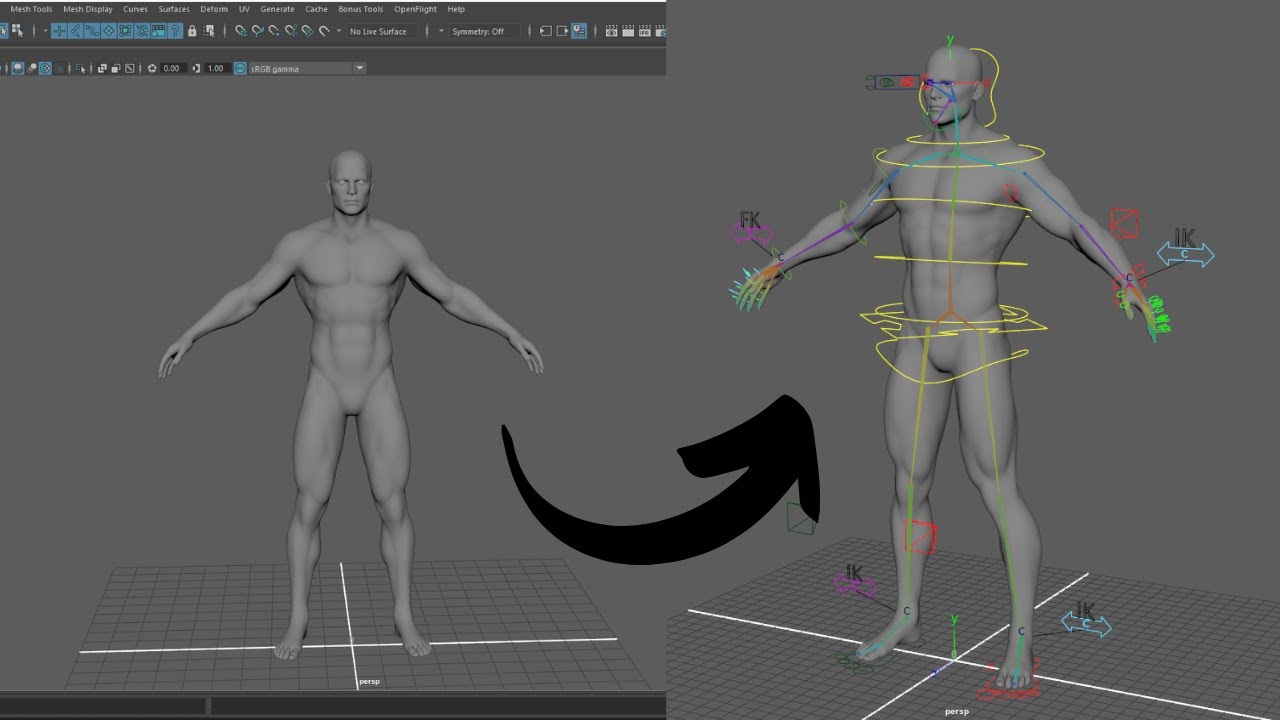Enable snap to projected center magnet icon

tap(290, 31)
